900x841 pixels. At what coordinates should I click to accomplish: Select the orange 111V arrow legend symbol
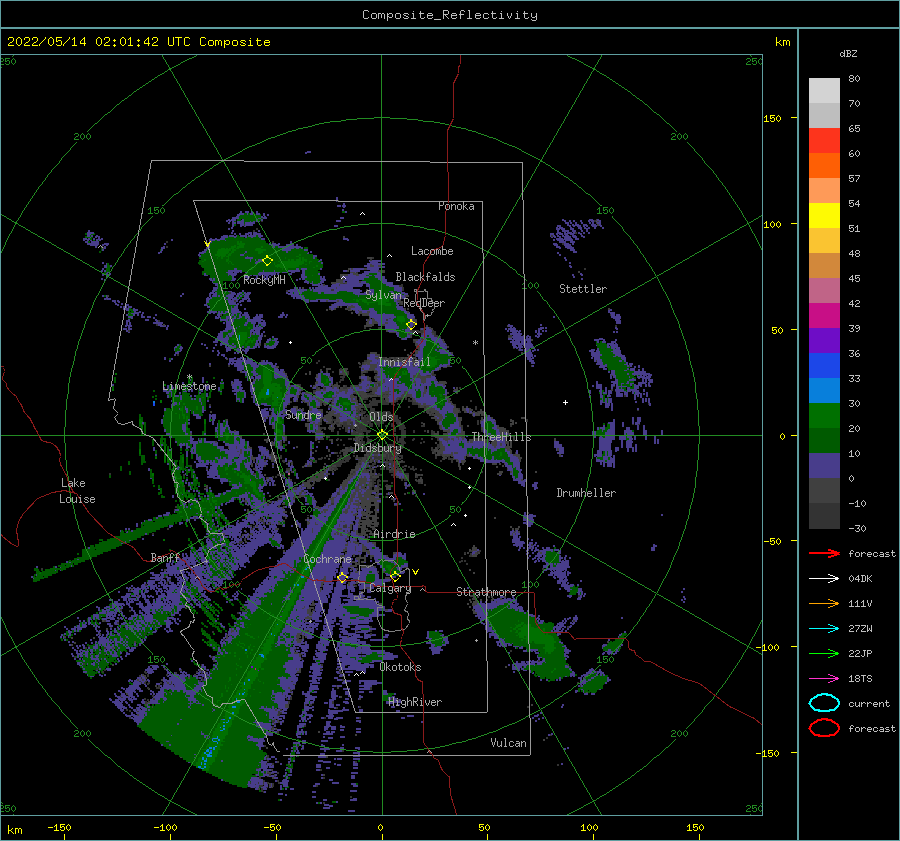tap(824, 603)
